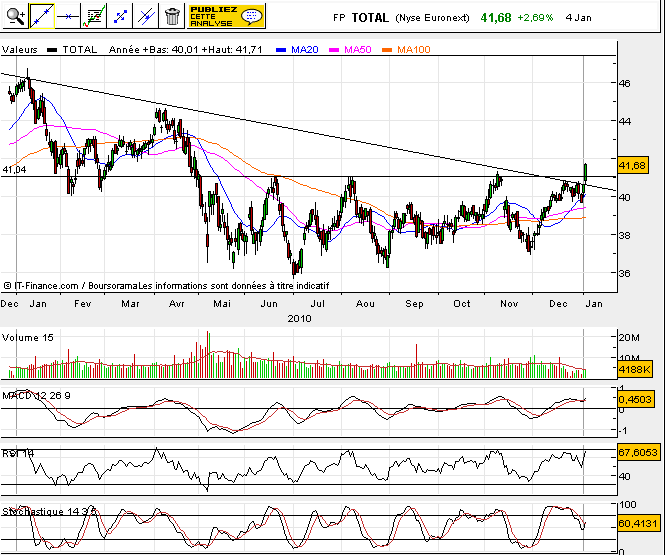Click the MA20 legend label

305,50
